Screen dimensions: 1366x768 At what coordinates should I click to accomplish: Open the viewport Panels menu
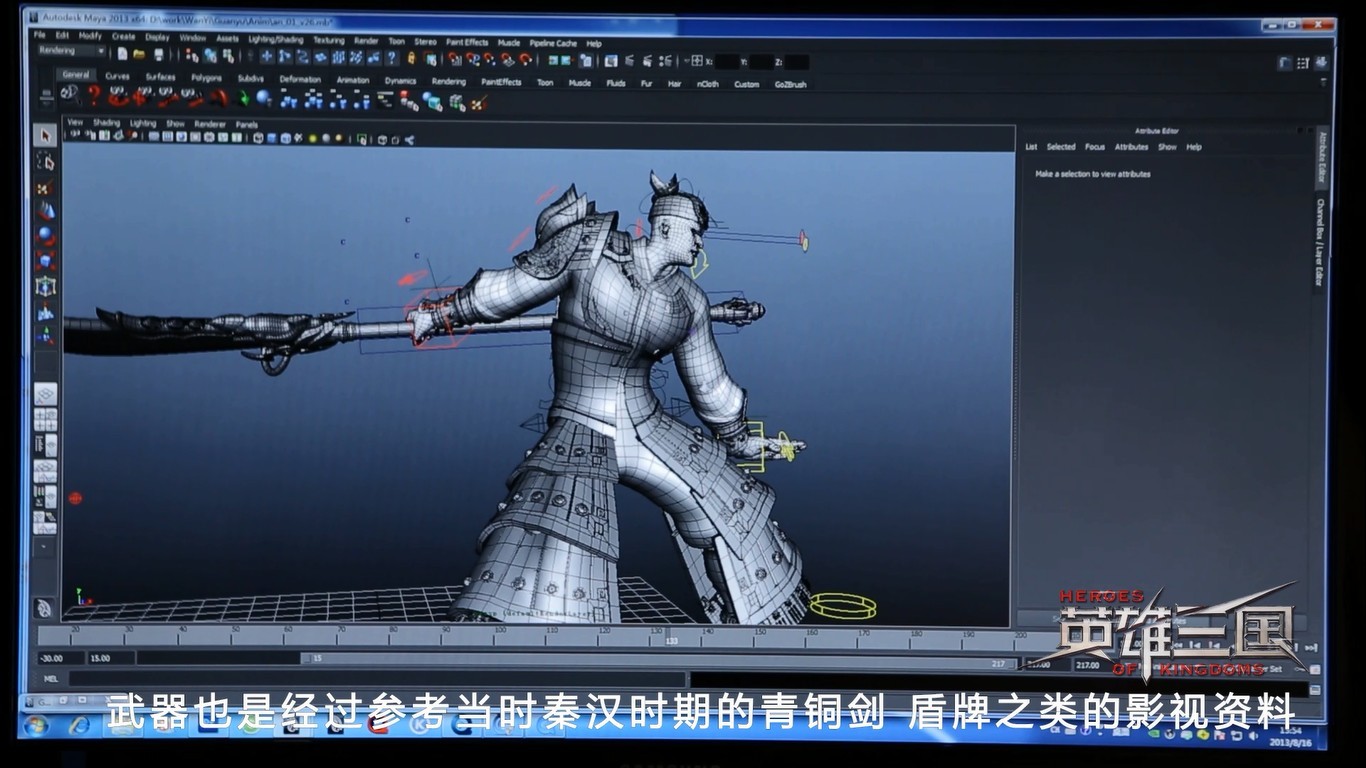point(246,125)
